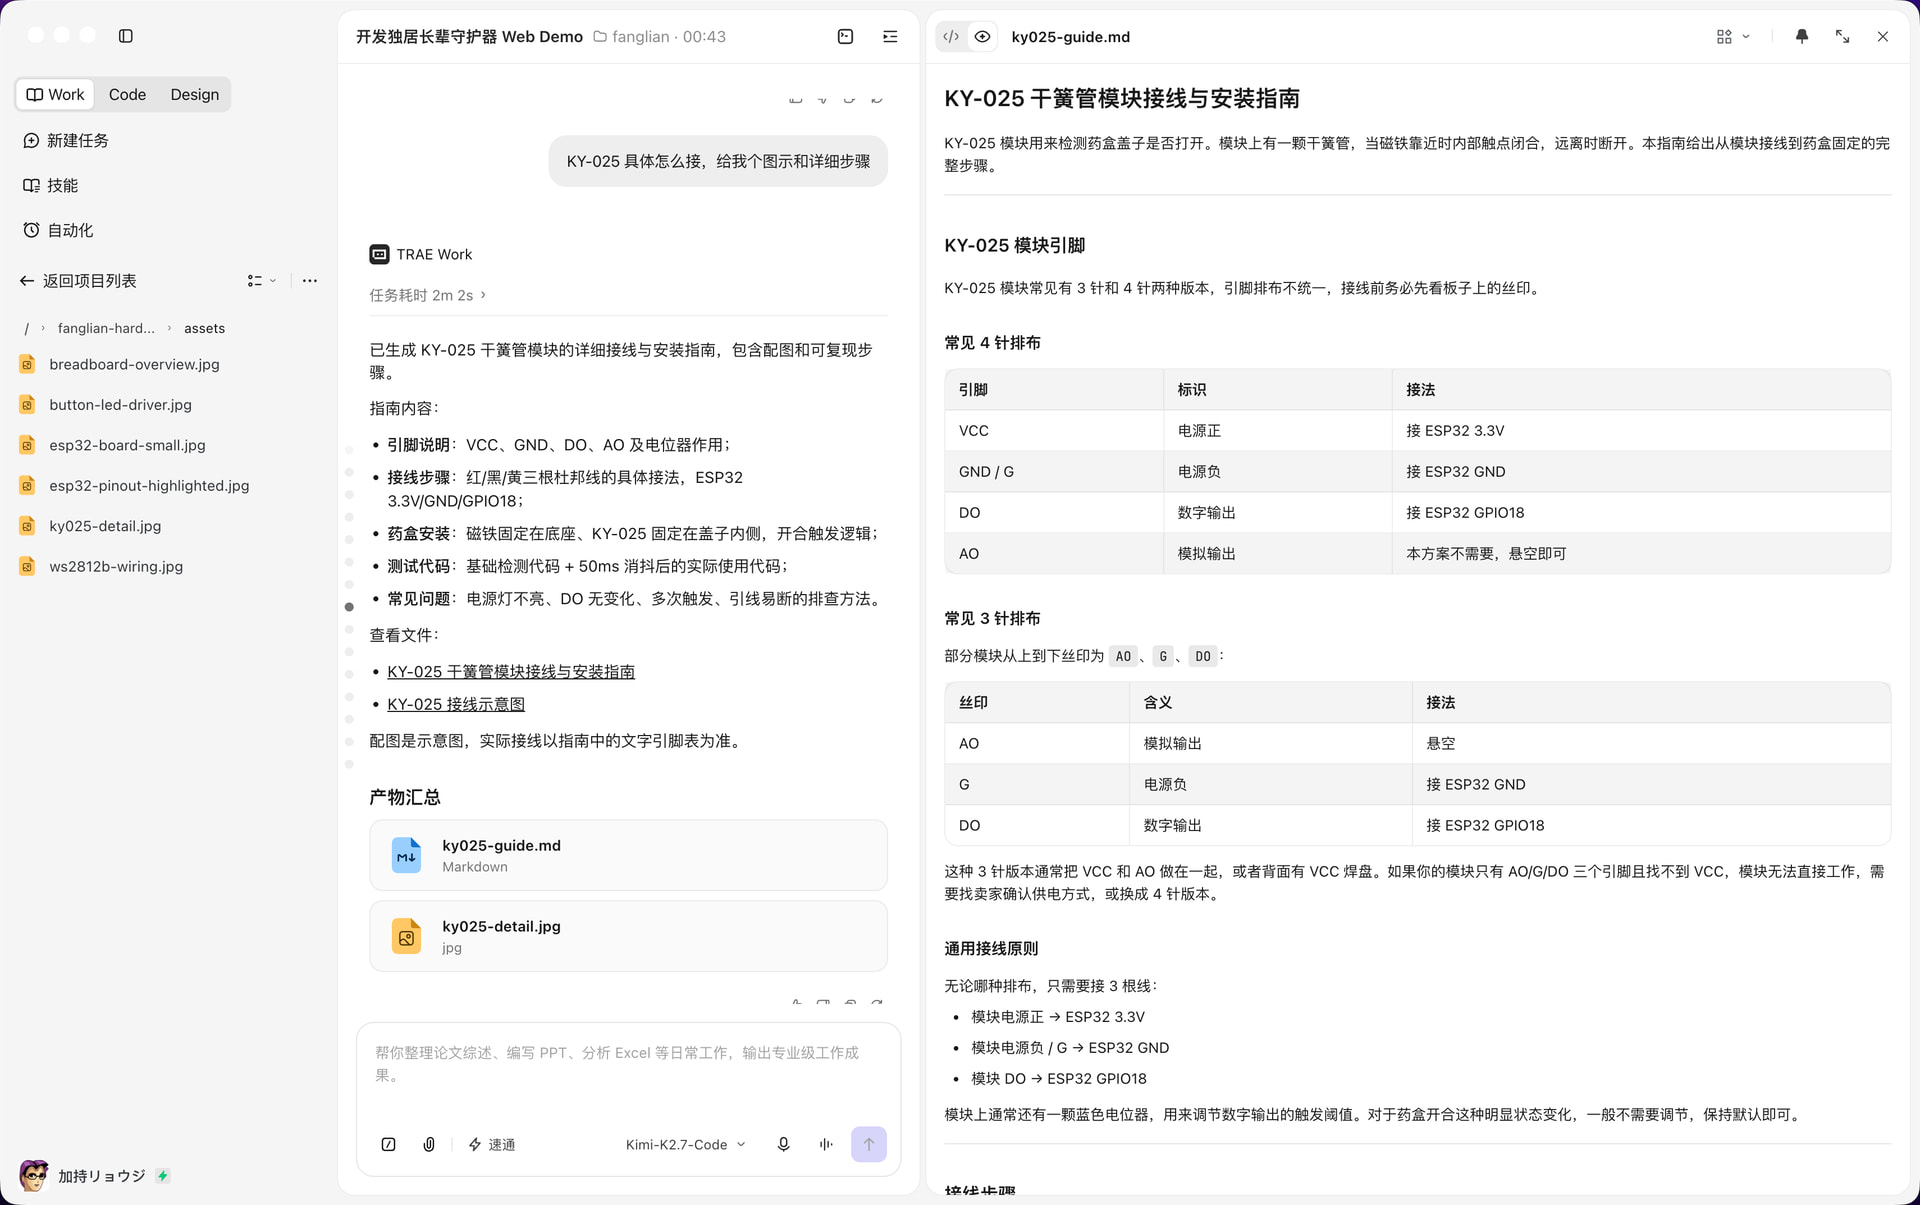Open the 自动化 automation section

[58, 231]
